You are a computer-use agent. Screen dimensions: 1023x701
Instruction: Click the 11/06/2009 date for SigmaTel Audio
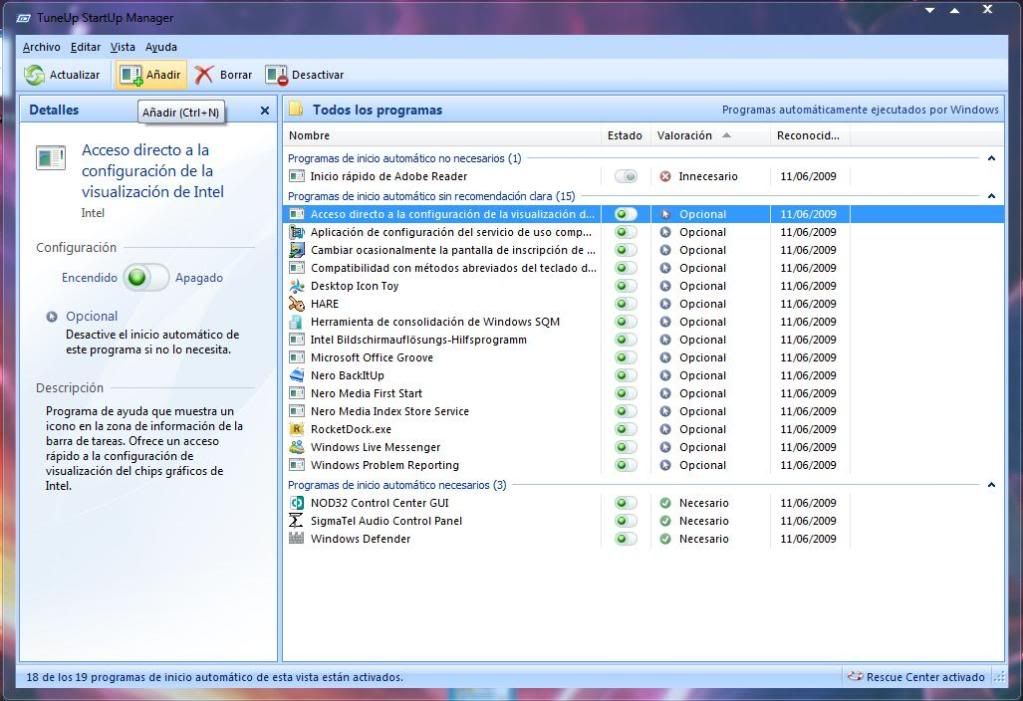point(808,521)
